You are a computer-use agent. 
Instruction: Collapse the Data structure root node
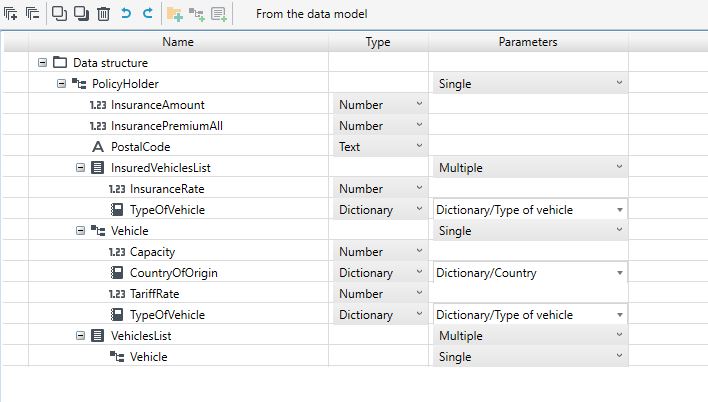pos(42,62)
